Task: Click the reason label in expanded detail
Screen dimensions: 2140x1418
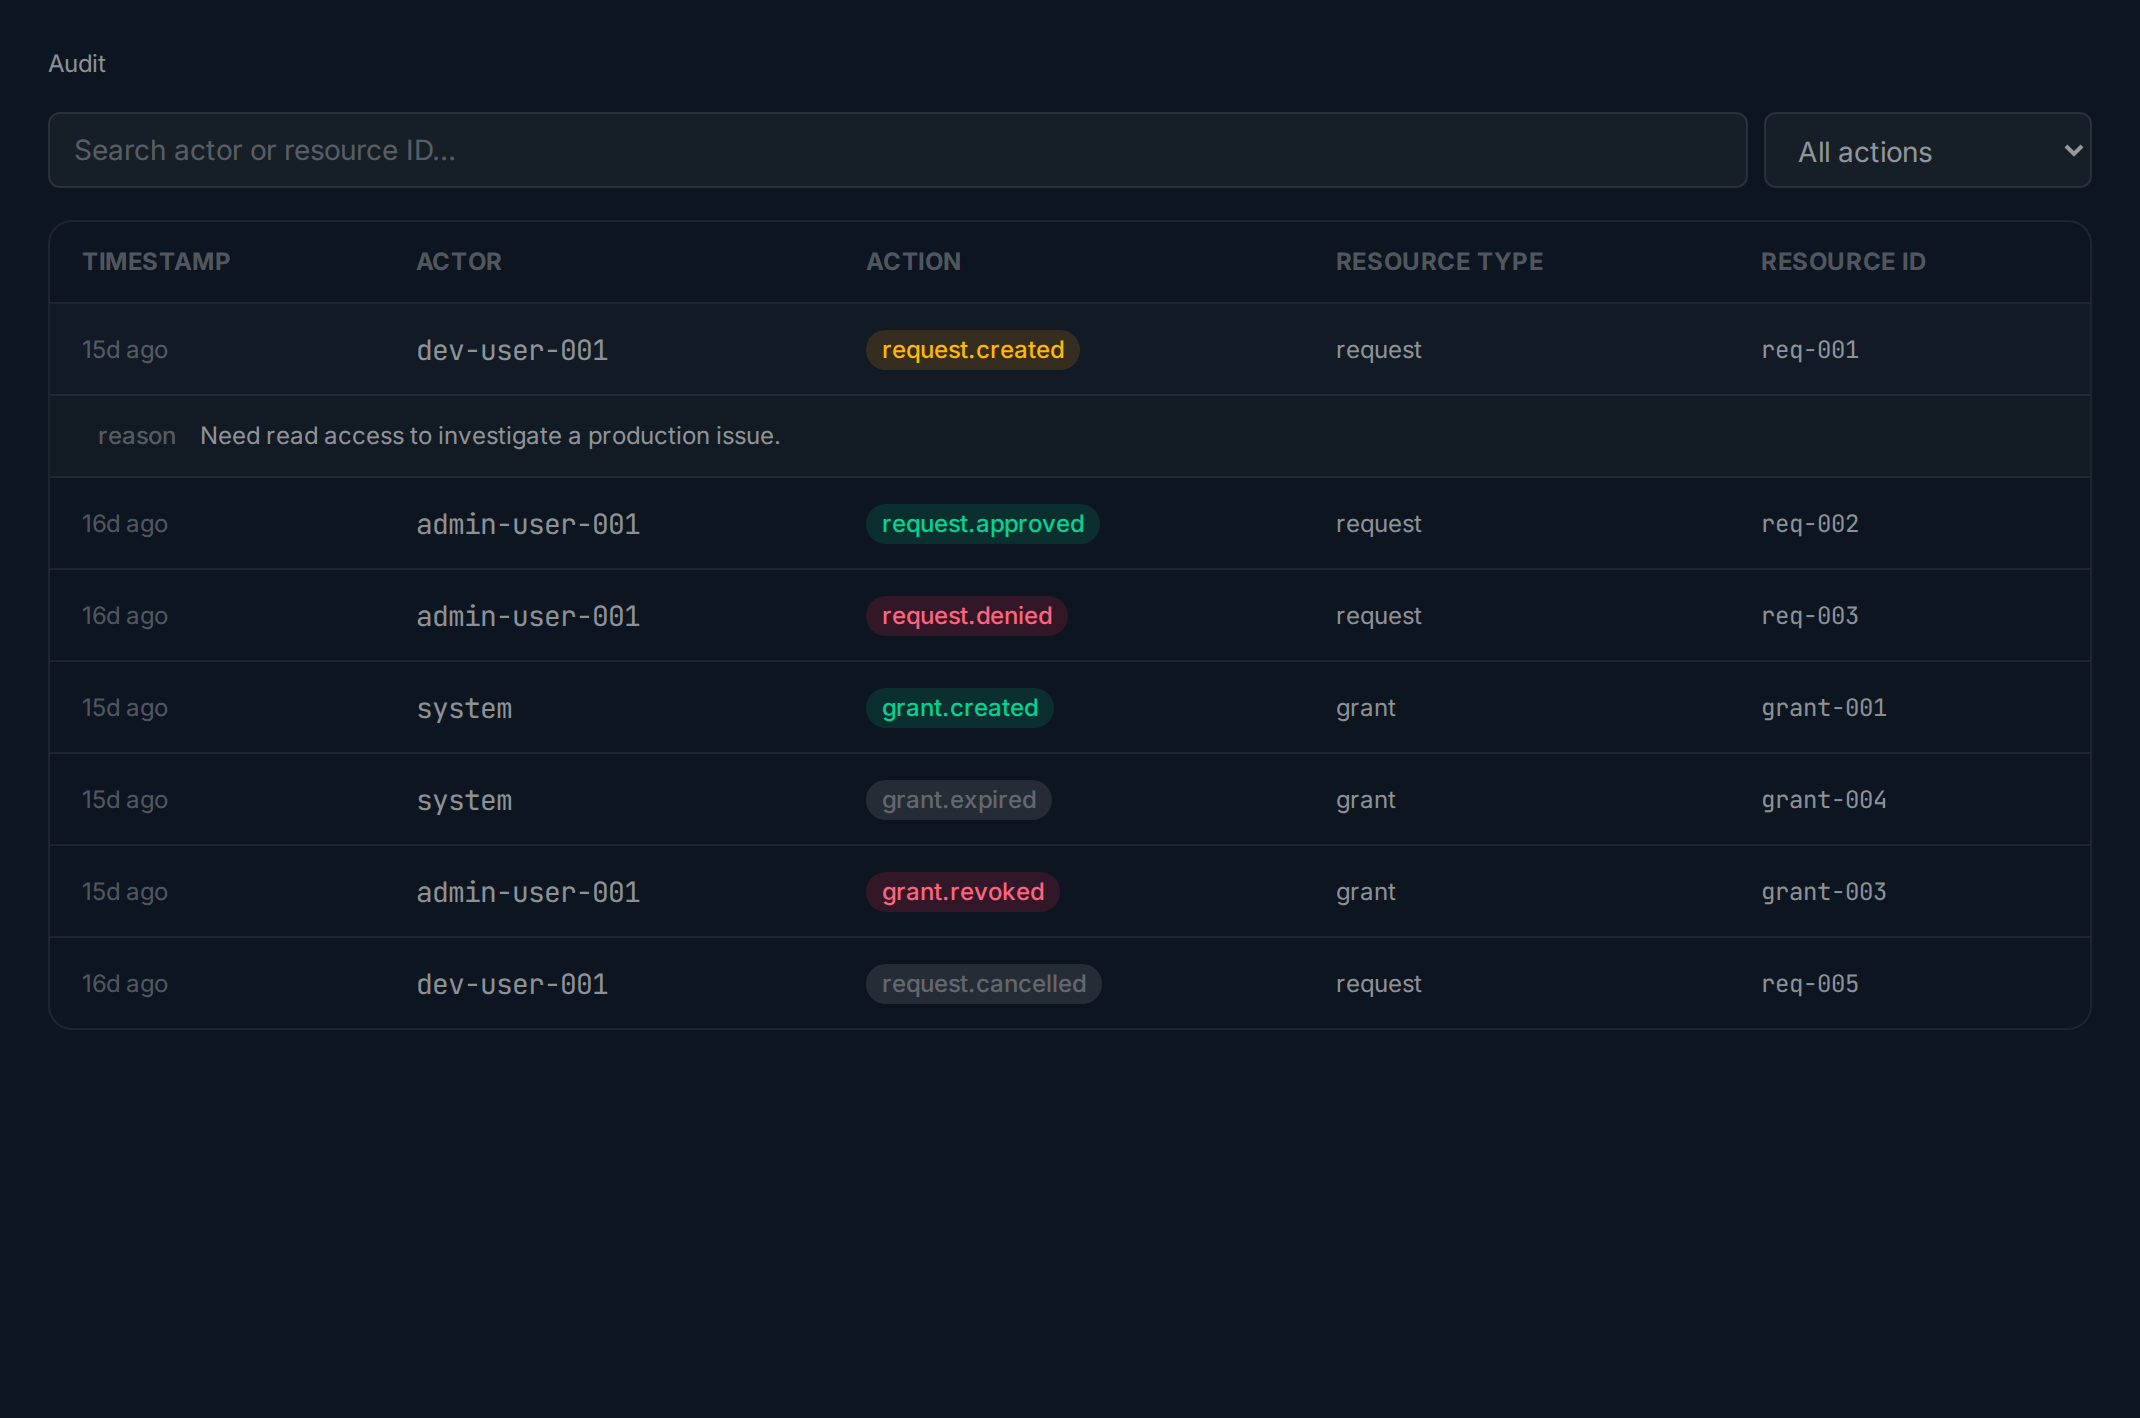Action: click(x=137, y=436)
